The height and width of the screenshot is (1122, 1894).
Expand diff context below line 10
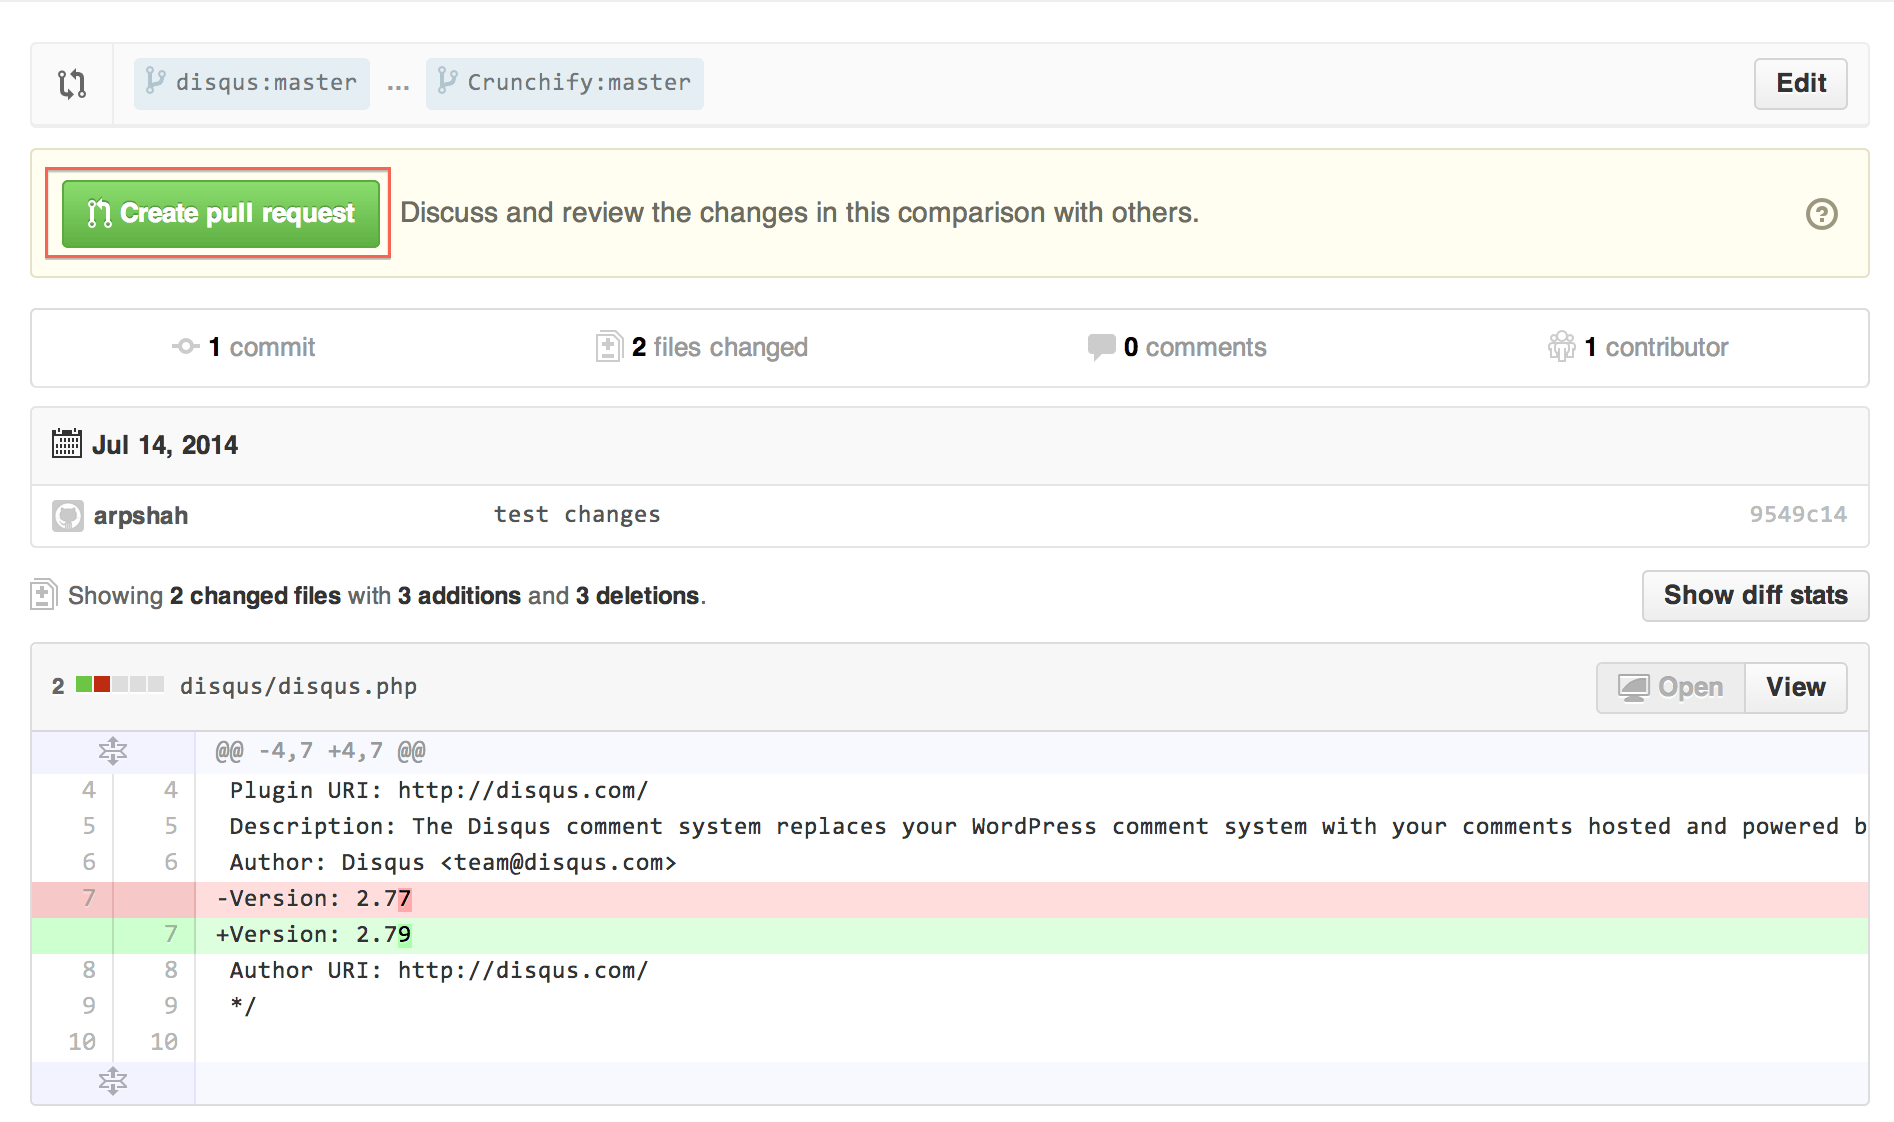(x=113, y=1082)
